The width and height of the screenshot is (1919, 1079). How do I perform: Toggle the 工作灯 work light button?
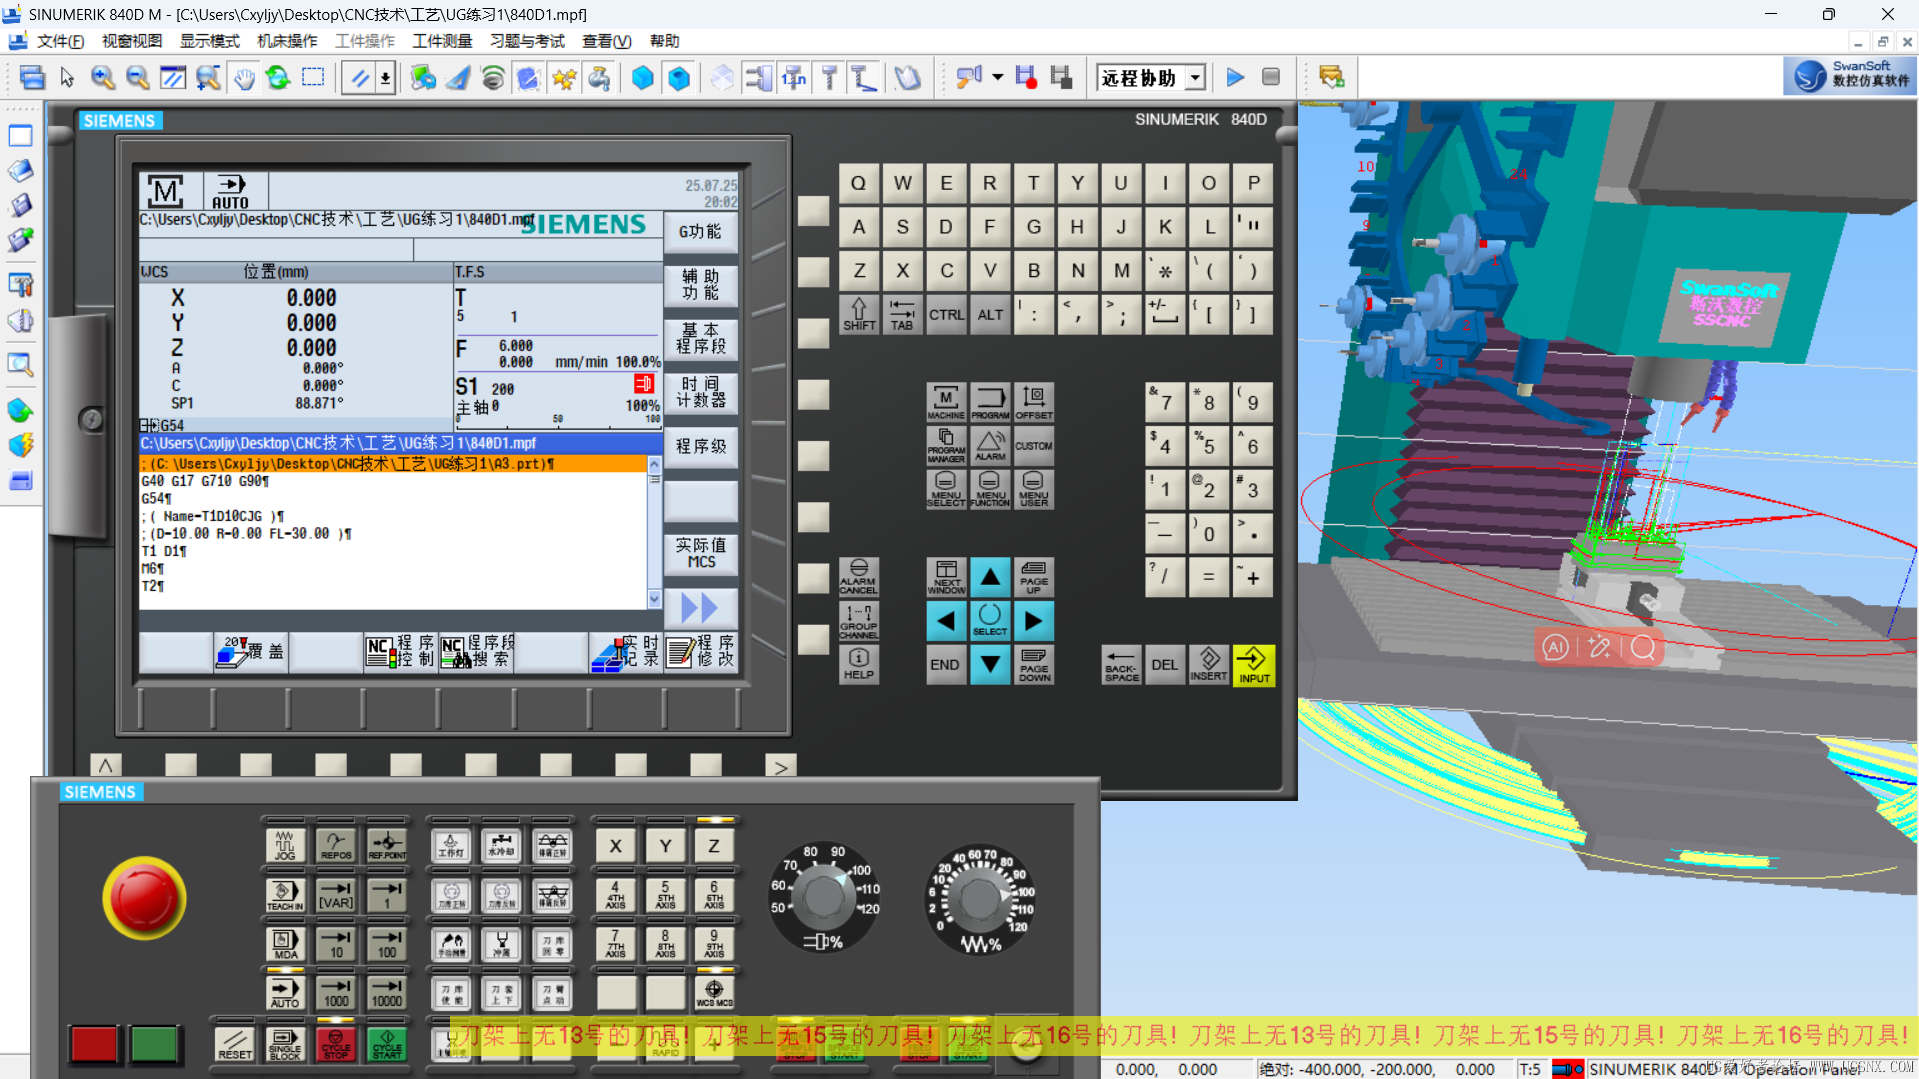click(451, 845)
